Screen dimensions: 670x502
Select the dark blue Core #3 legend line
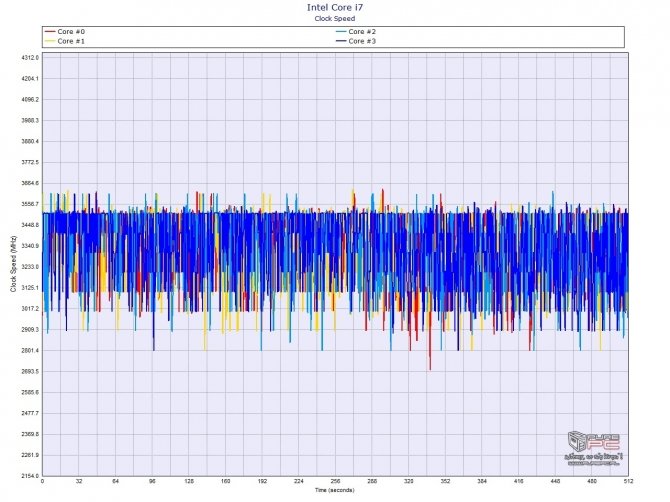click(x=341, y=41)
